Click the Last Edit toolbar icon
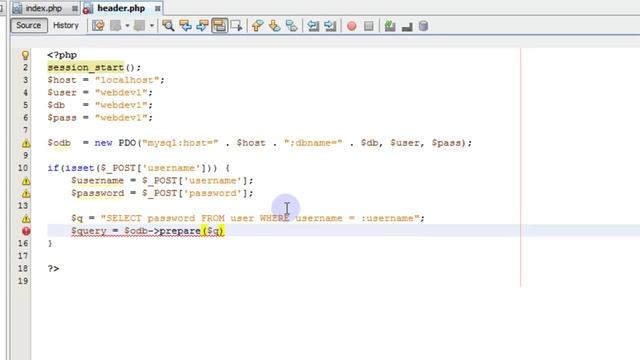 pos(98,26)
